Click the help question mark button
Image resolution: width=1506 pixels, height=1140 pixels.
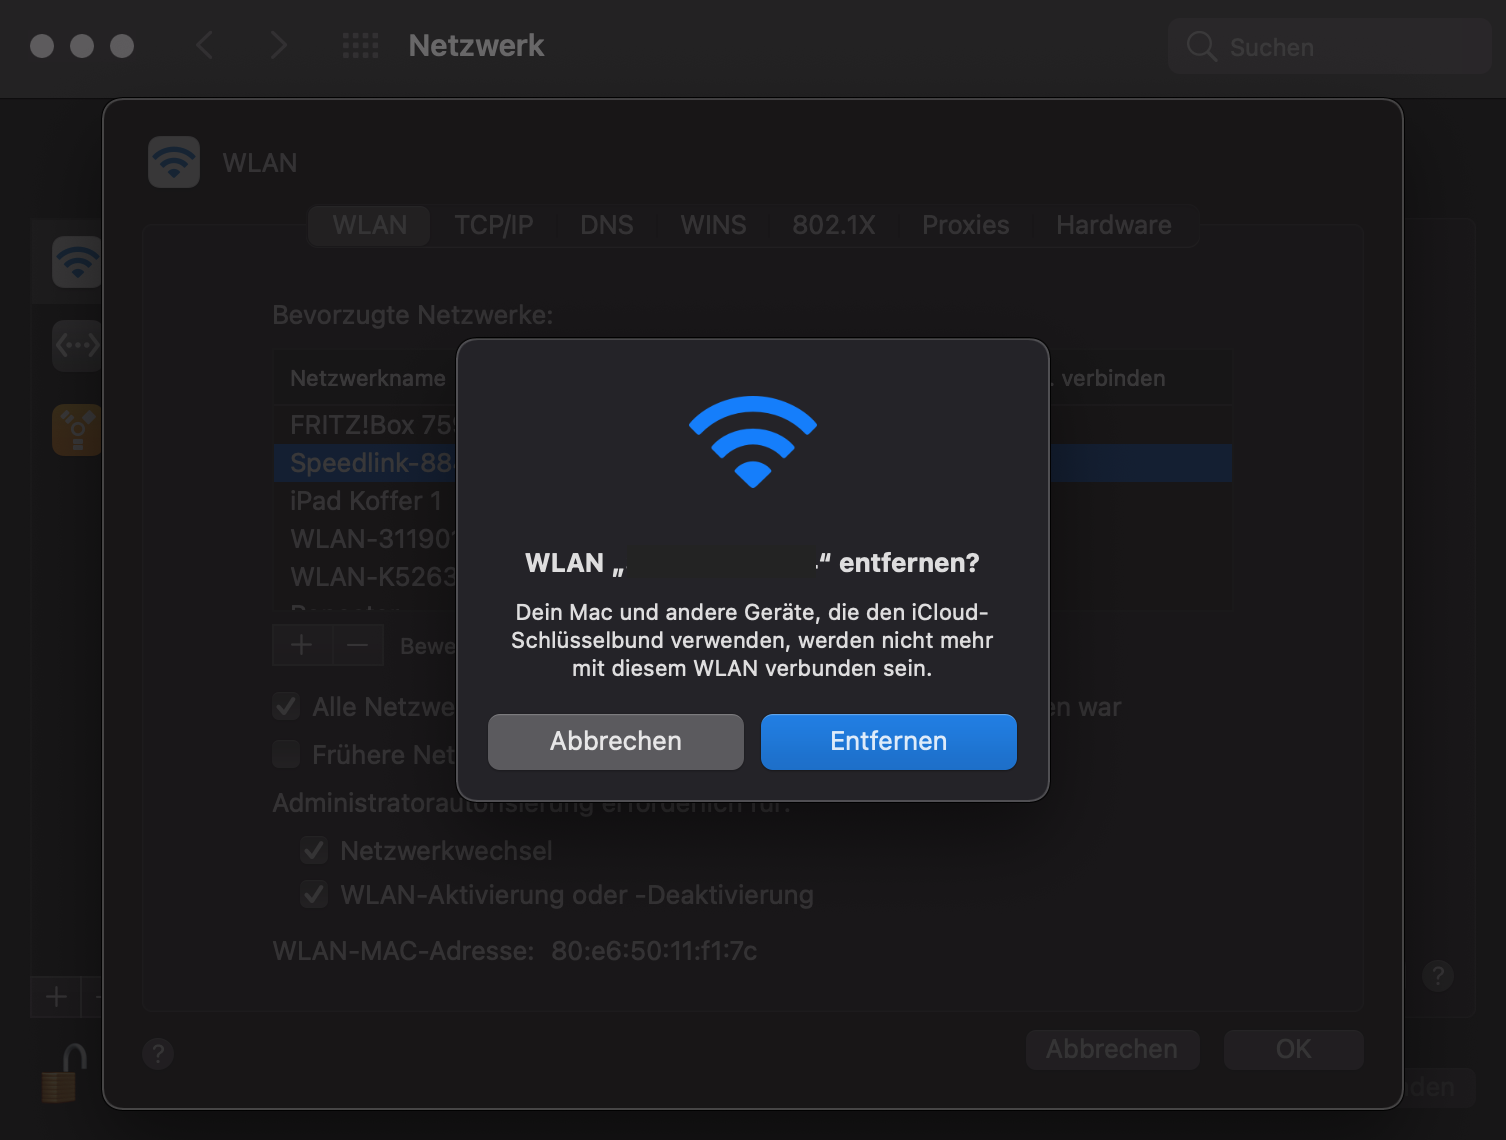[x=158, y=1053]
